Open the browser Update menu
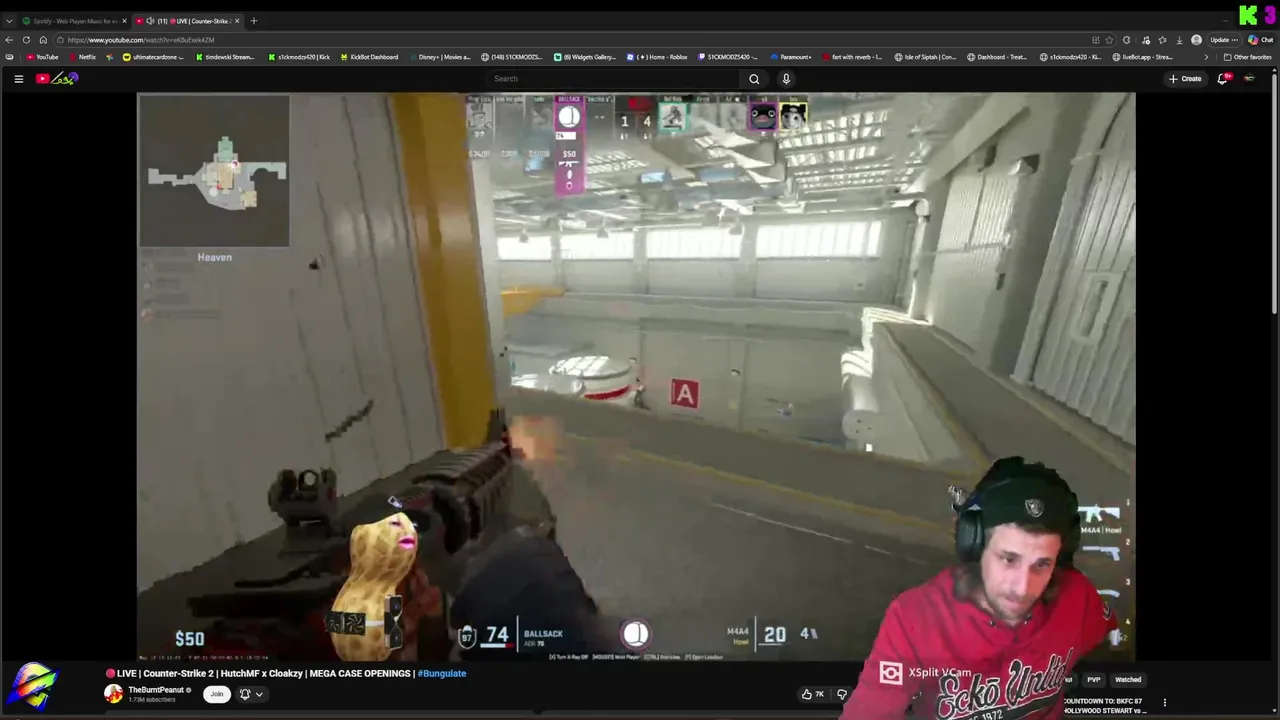This screenshot has height=720, width=1280. coord(1223,40)
